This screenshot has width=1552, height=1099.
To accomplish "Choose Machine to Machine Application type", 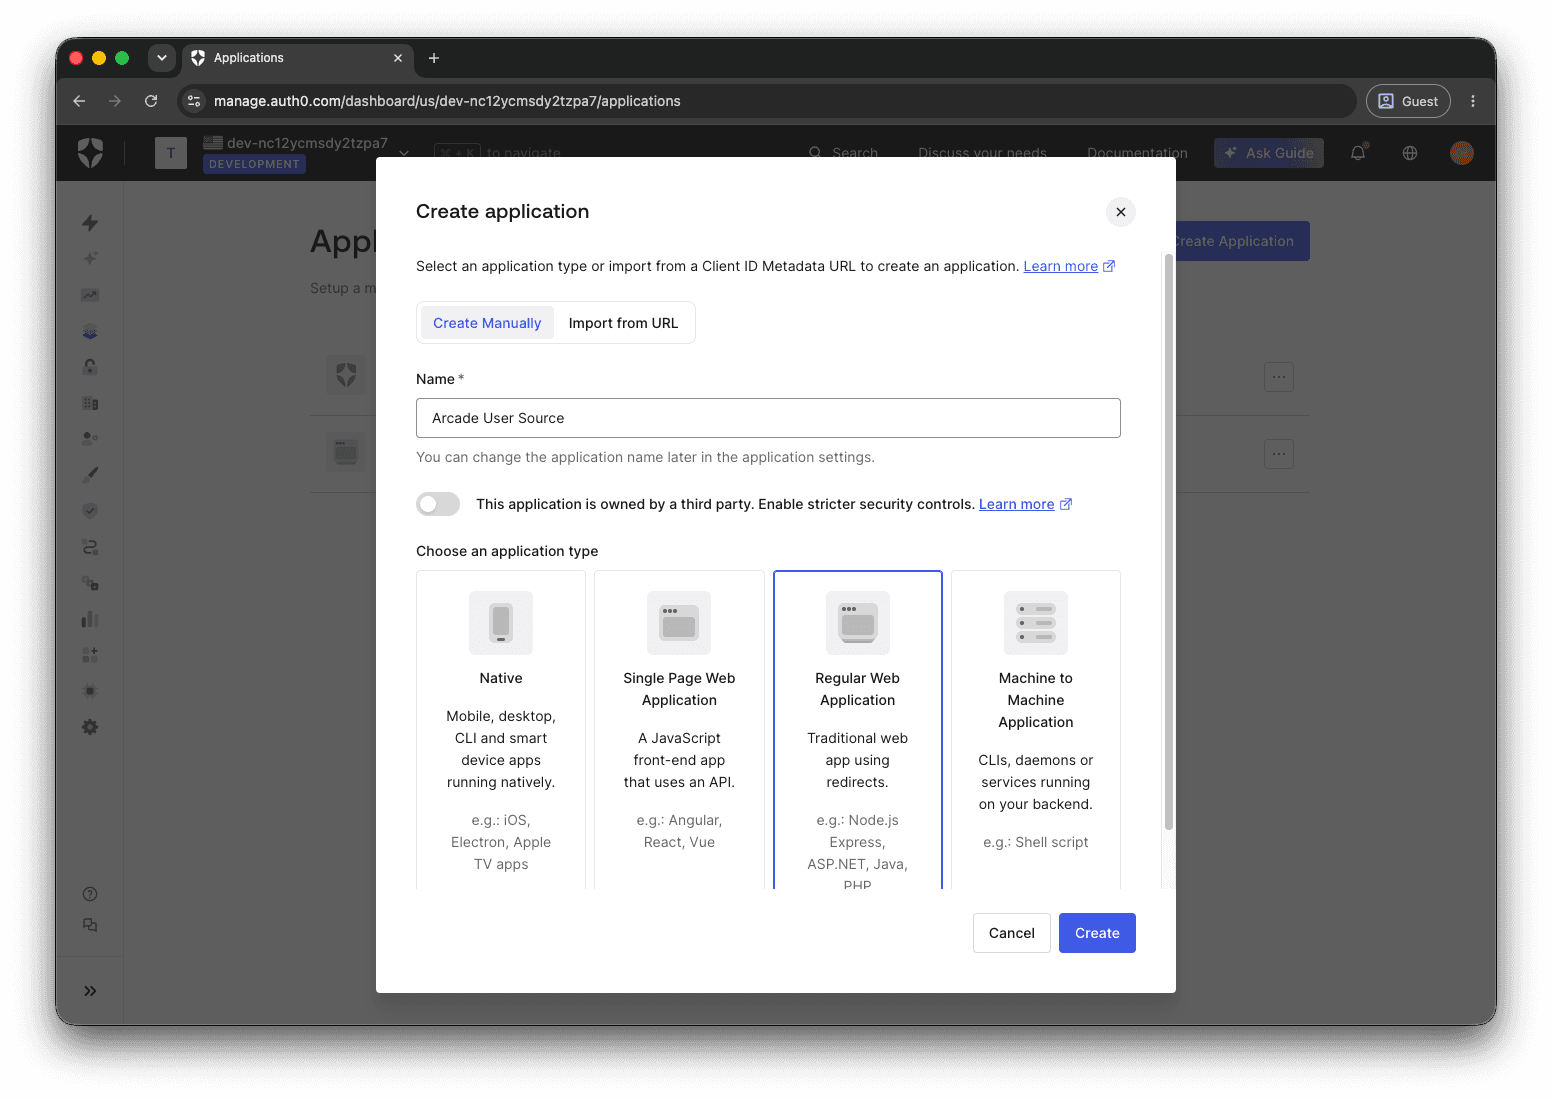I will 1036,730.
